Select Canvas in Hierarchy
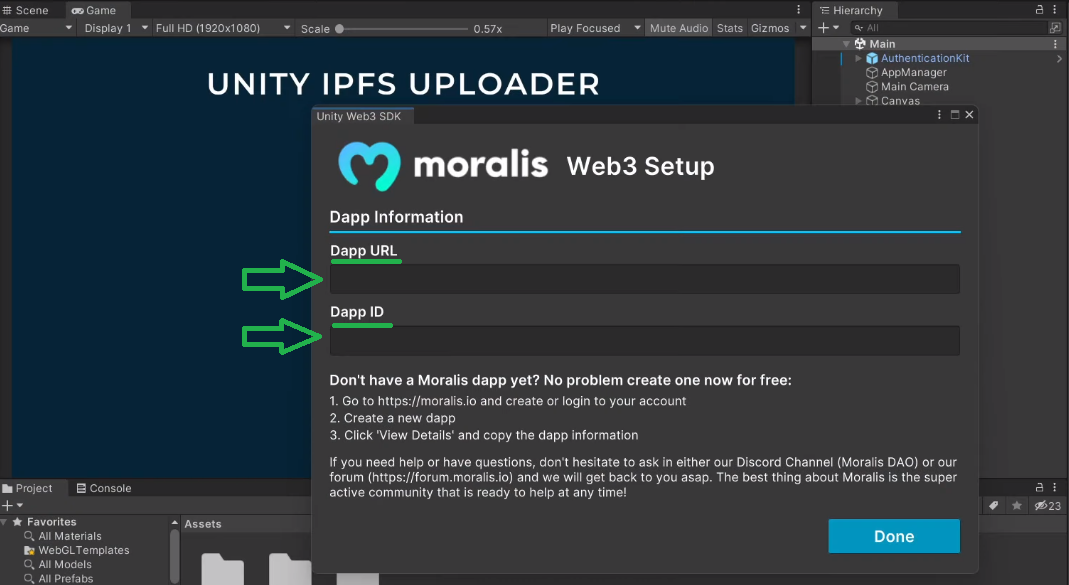 pyautogui.click(x=900, y=100)
